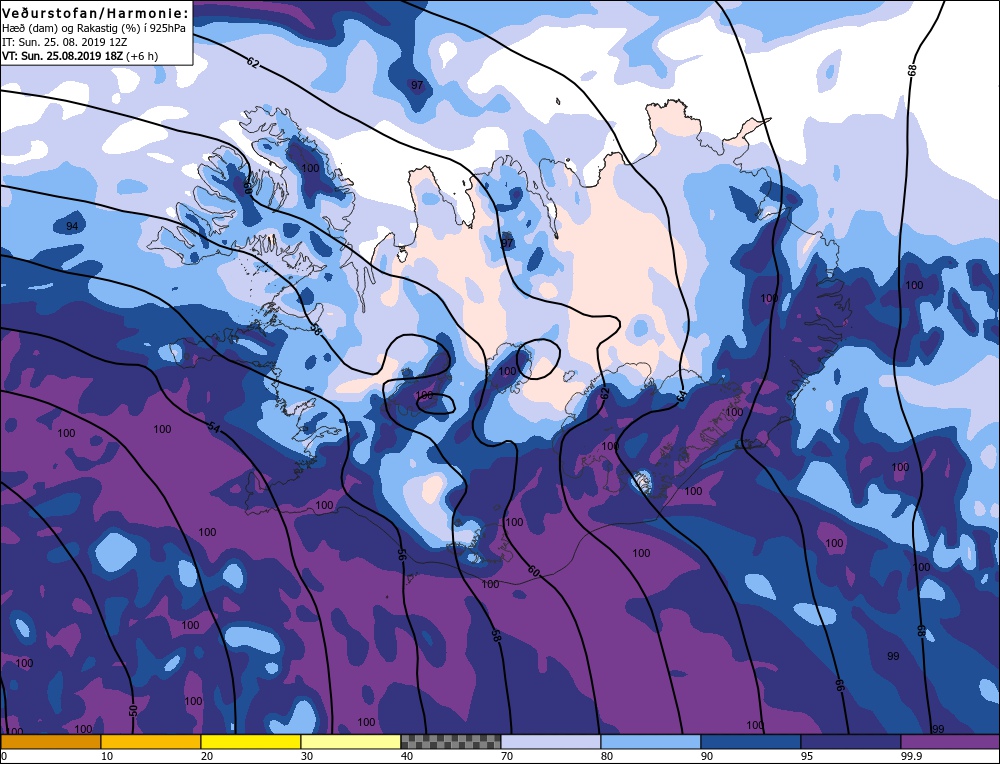This screenshot has width=1000, height=764.
Task: Click the 'Veðurstofan/Harmonie:' title text
Action: click(x=96, y=13)
